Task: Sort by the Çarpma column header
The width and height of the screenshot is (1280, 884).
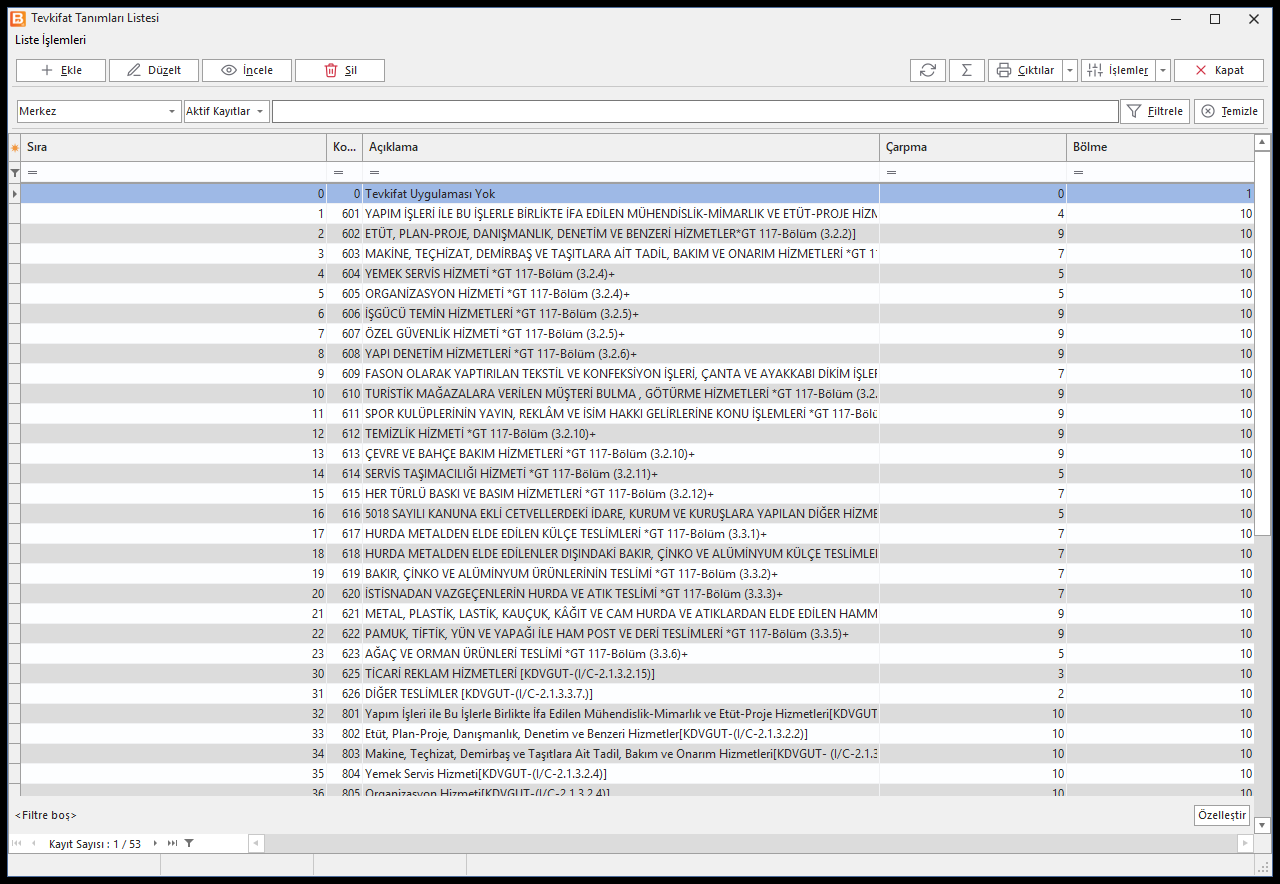Action: pos(973,147)
